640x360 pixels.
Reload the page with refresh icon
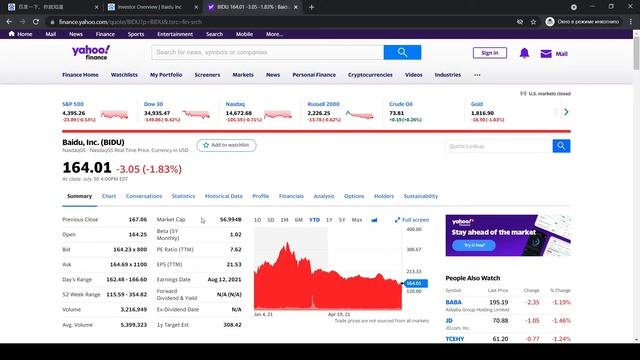pos(36,22)
